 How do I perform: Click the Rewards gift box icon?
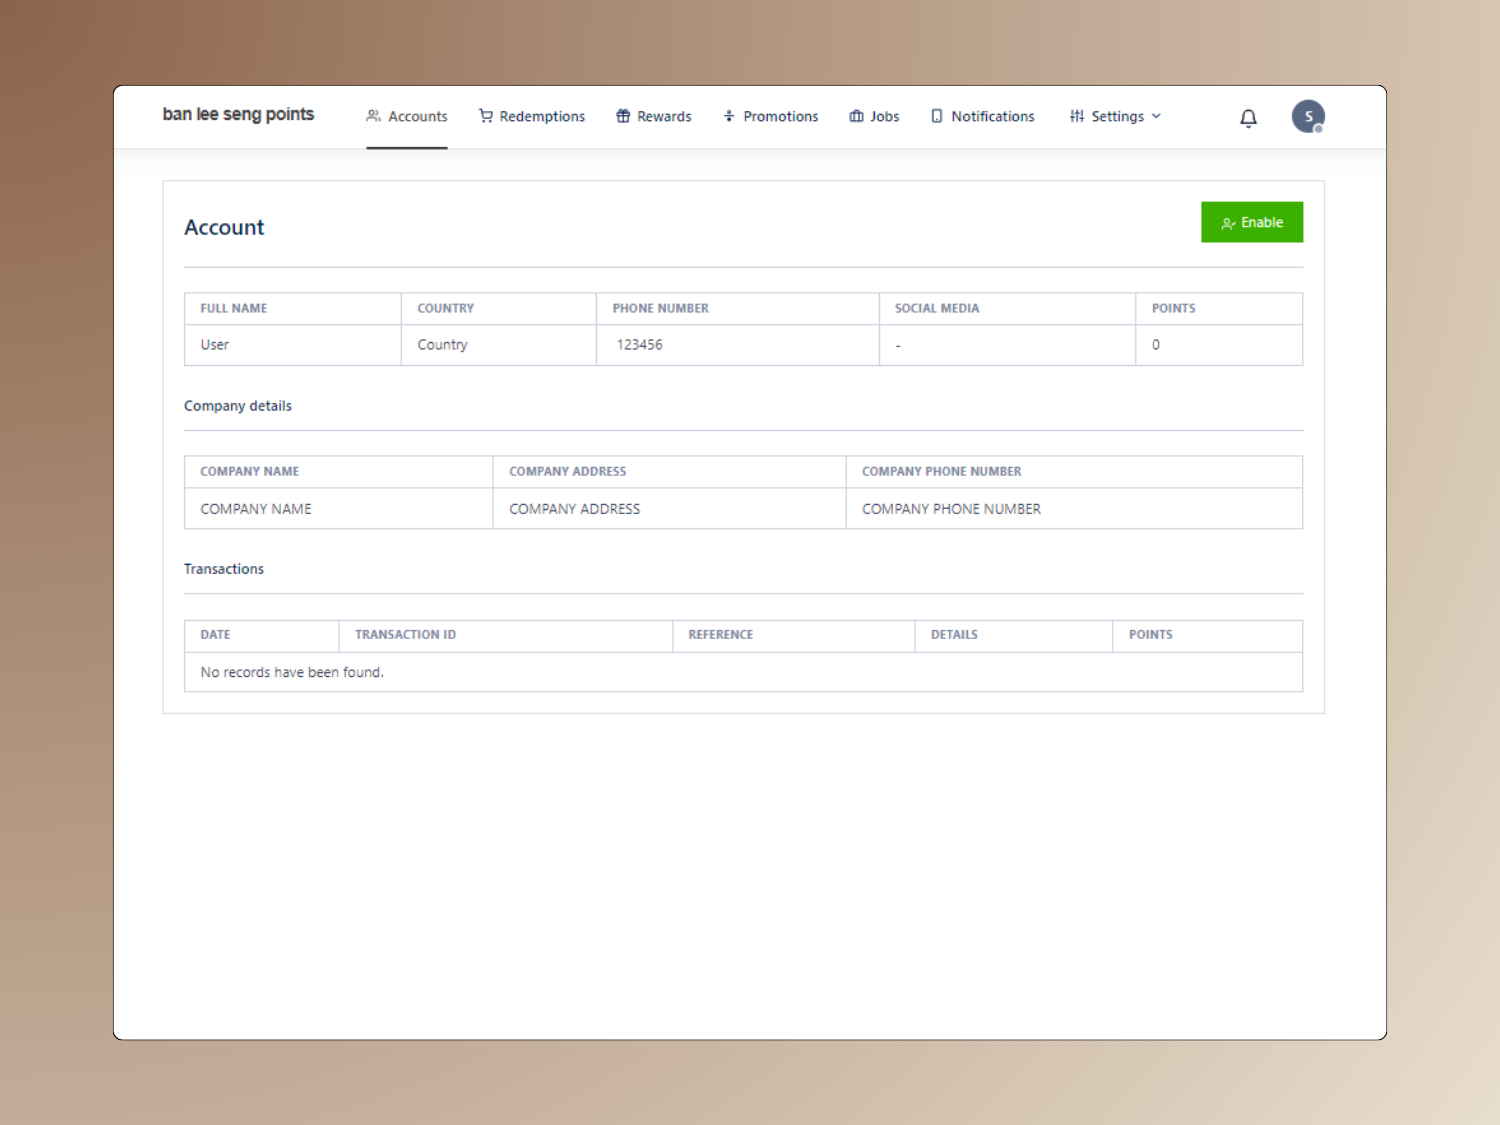[623, 116]
